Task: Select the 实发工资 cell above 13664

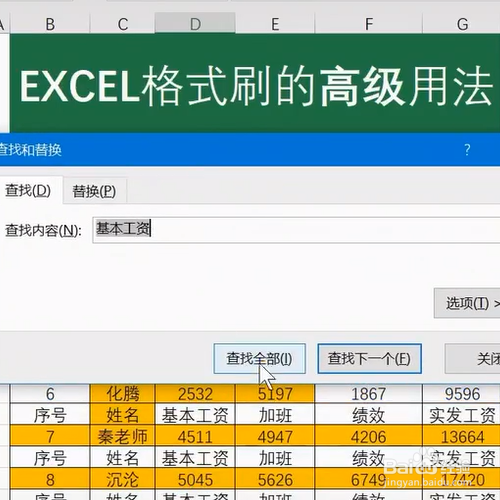Action: tap(462, 415)
